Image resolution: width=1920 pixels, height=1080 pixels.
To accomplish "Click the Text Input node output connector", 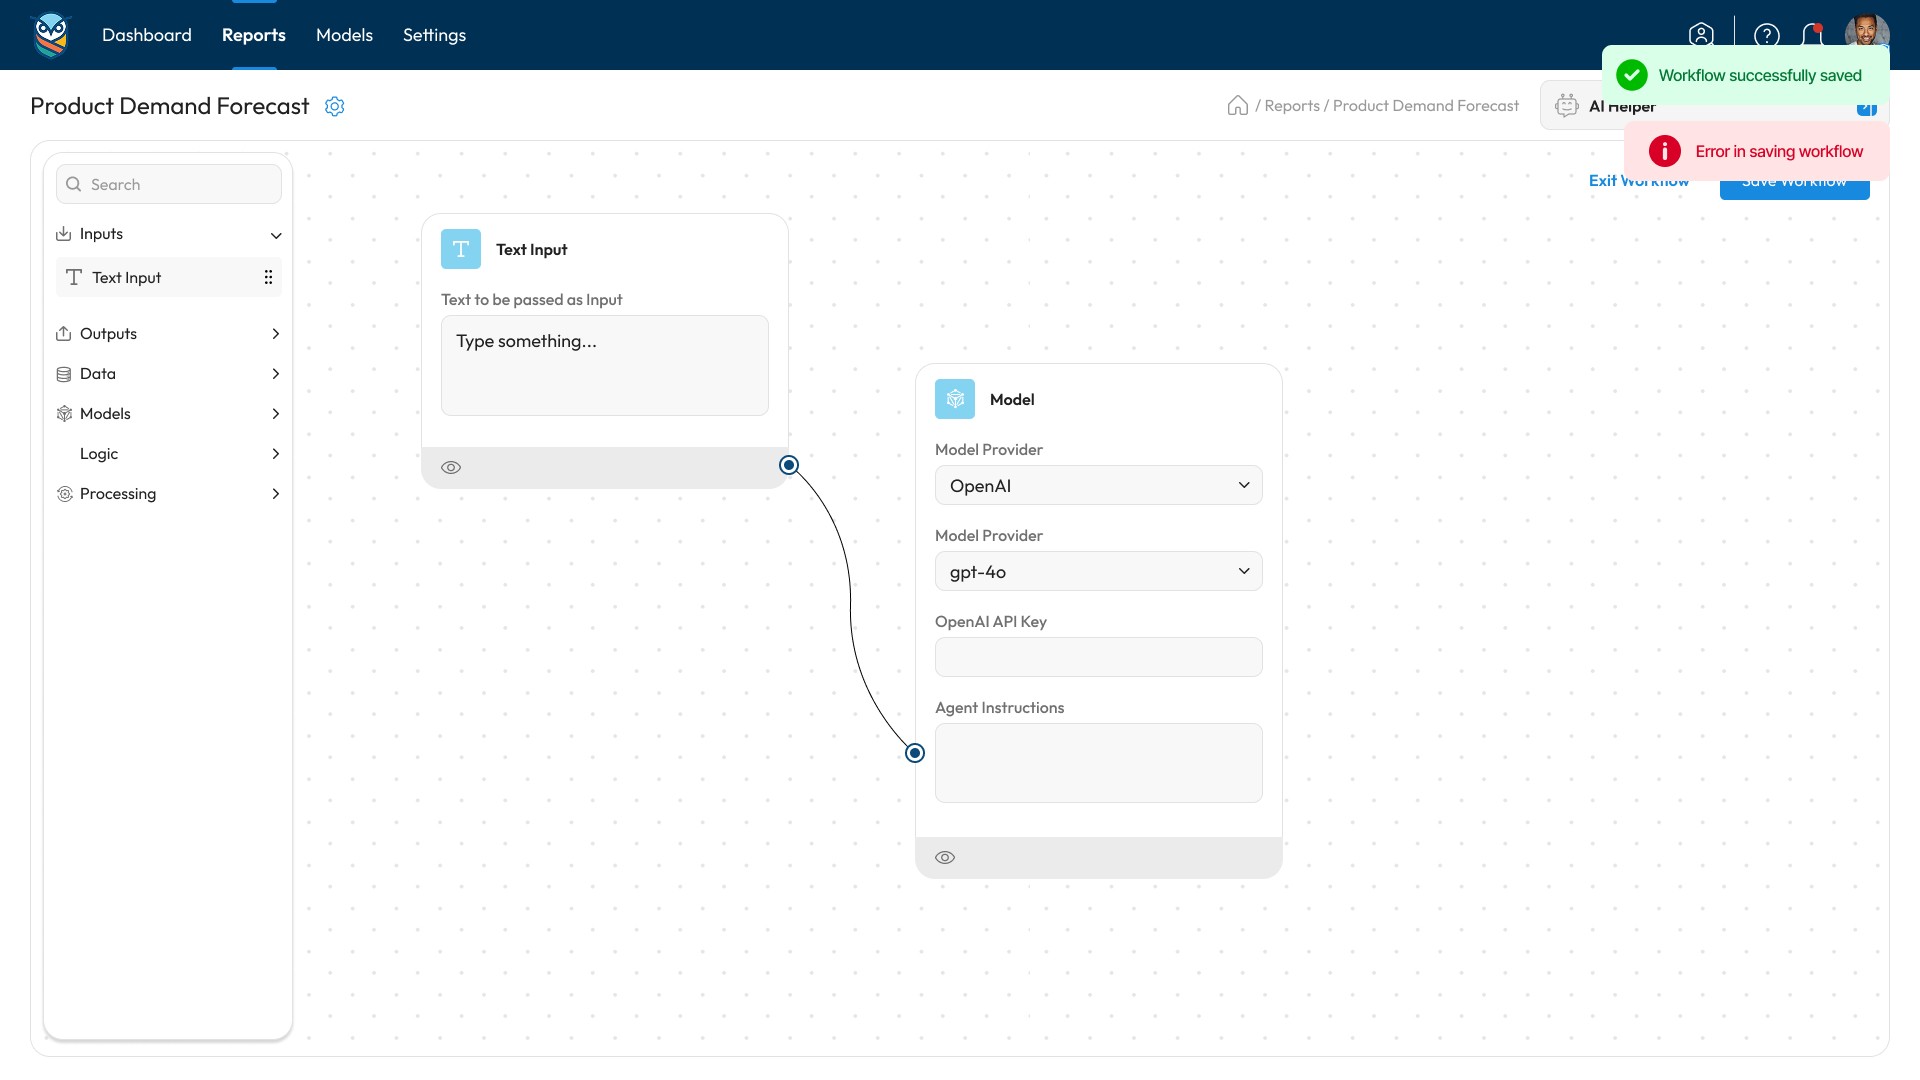I will click(x=789, y=465).
